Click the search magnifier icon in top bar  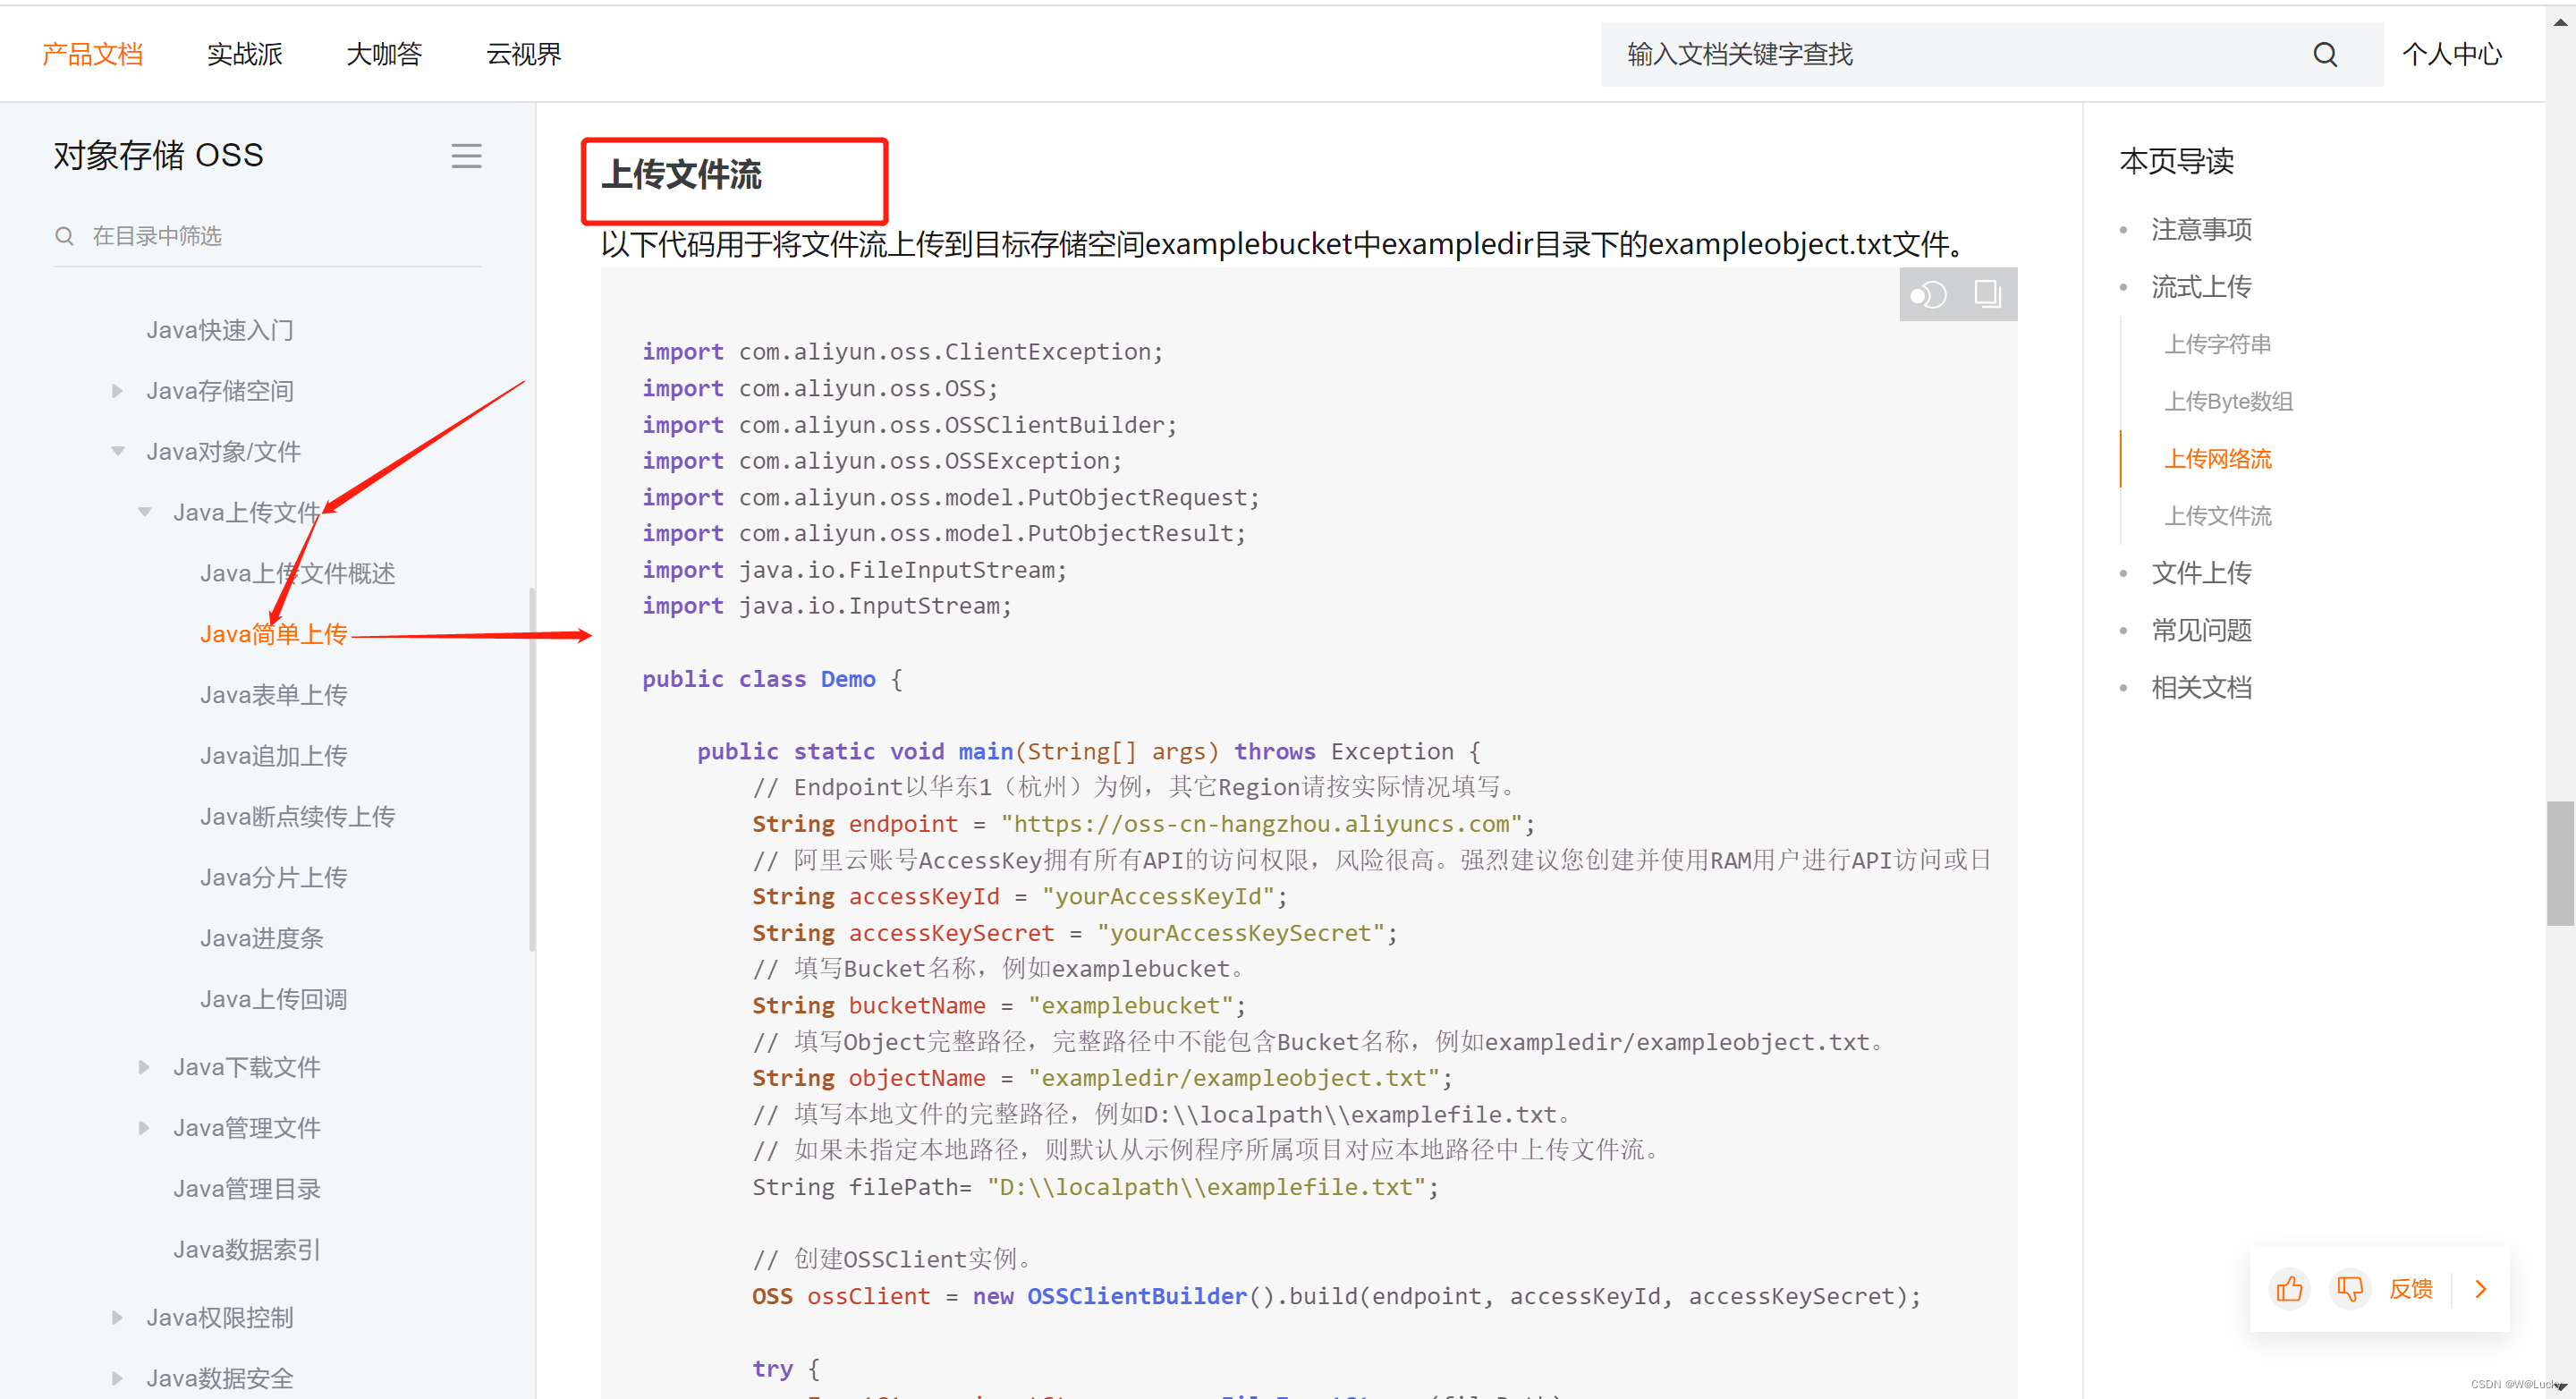tap(2324, 54)
